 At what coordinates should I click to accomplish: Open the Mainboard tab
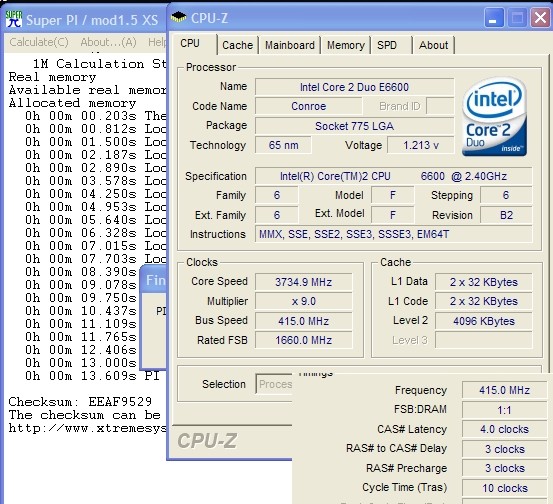tap(290, 45)
